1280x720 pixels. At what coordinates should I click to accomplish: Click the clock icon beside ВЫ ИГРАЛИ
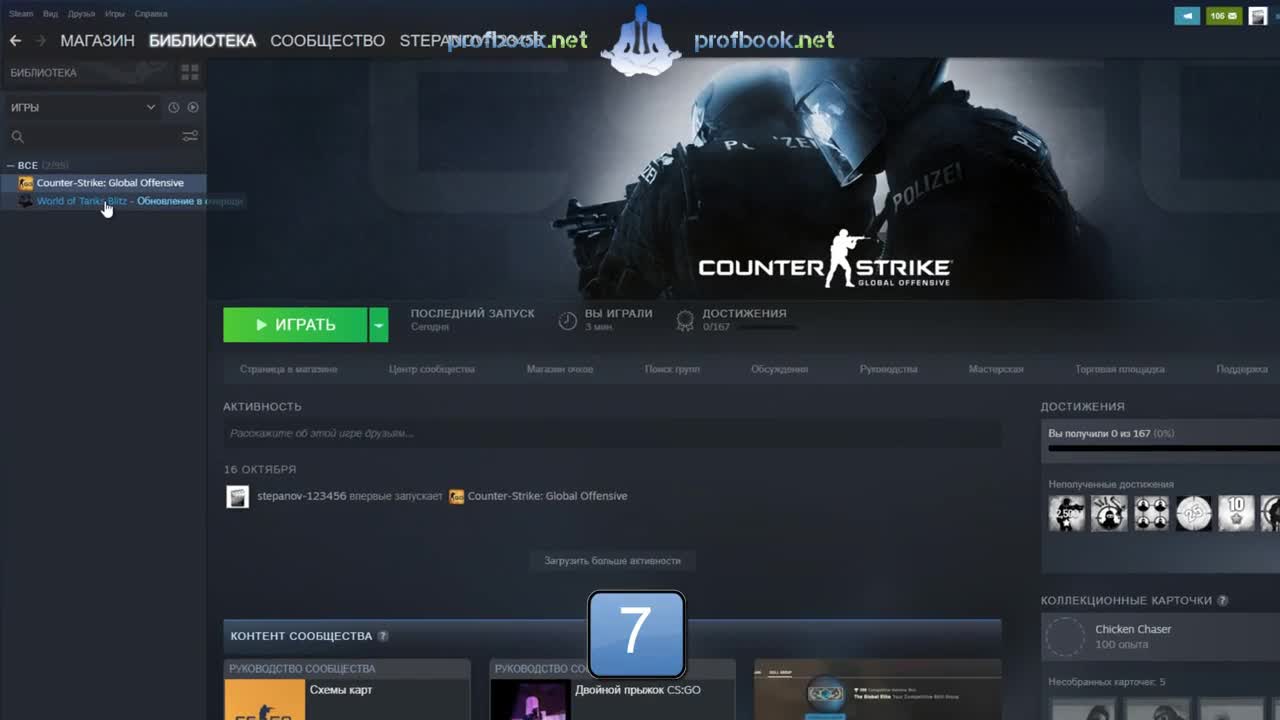pyautogui.click(x=567, y=320)
